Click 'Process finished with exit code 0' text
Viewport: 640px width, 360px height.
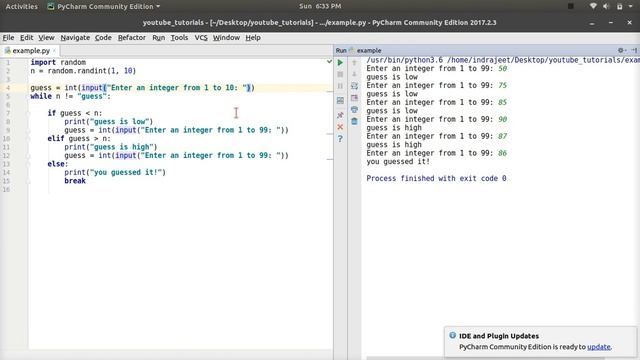pyautogui.click(x=436, y=178)
